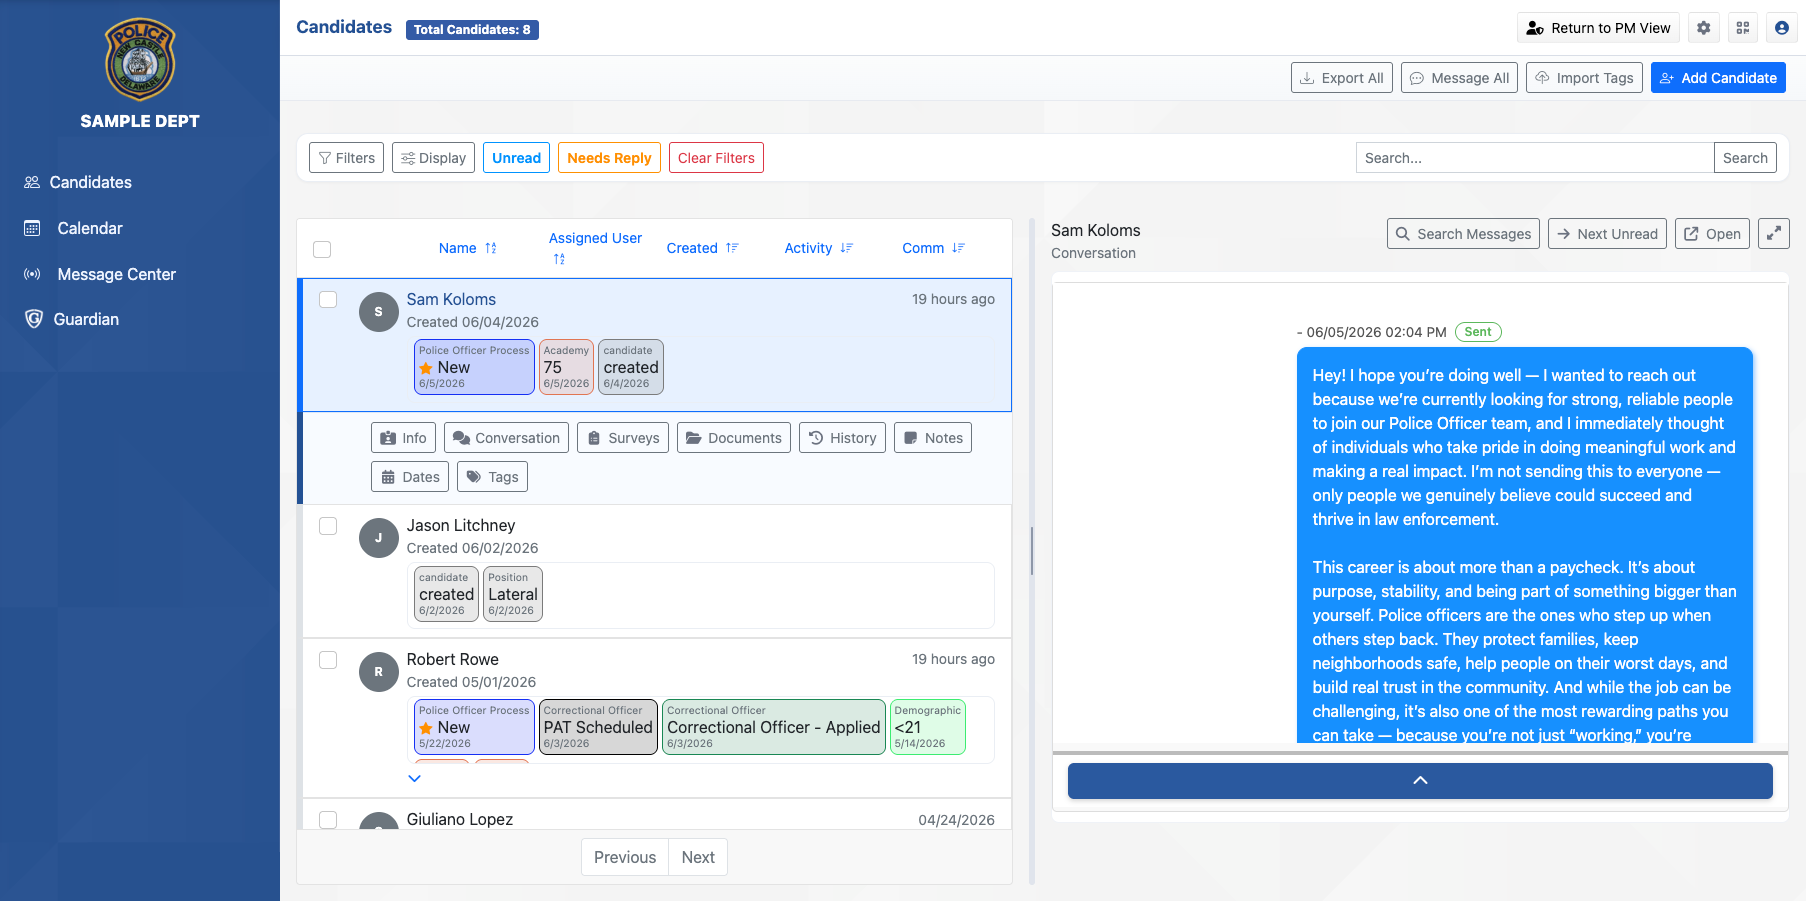The image size is (1806, 901).
Task: Click Search button next to search field
Action: pos(1745,158)
